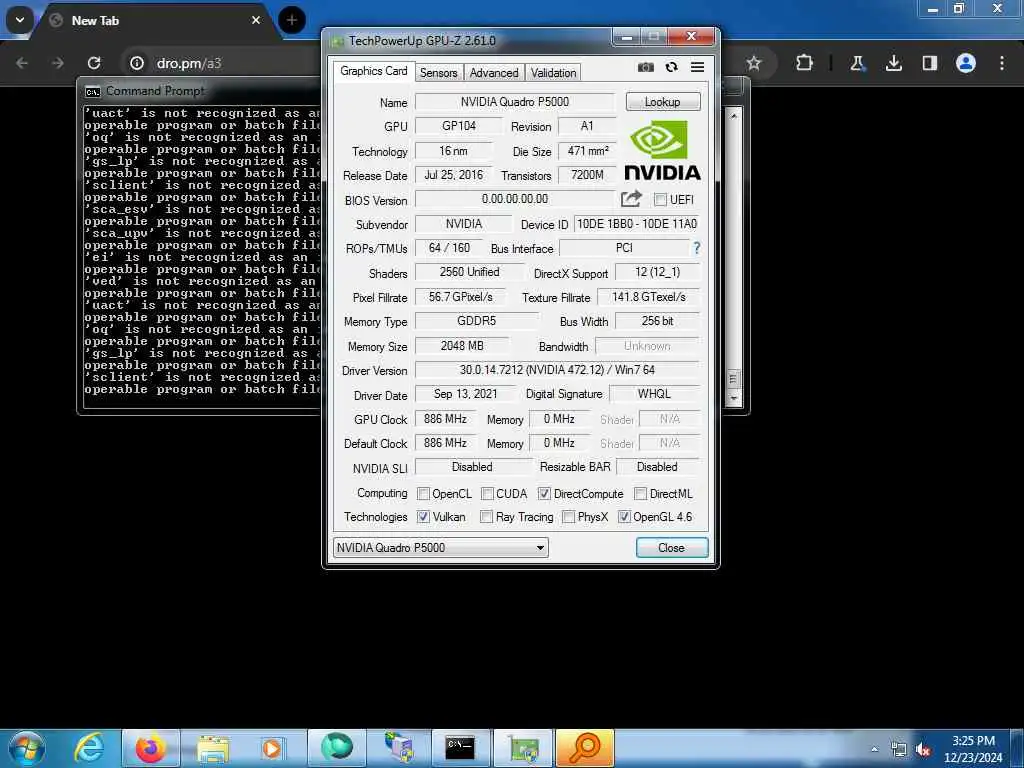The image size is (1024, 768).
Task: Launch Firefox from taskbar
Action: click(x=150, y=748)
